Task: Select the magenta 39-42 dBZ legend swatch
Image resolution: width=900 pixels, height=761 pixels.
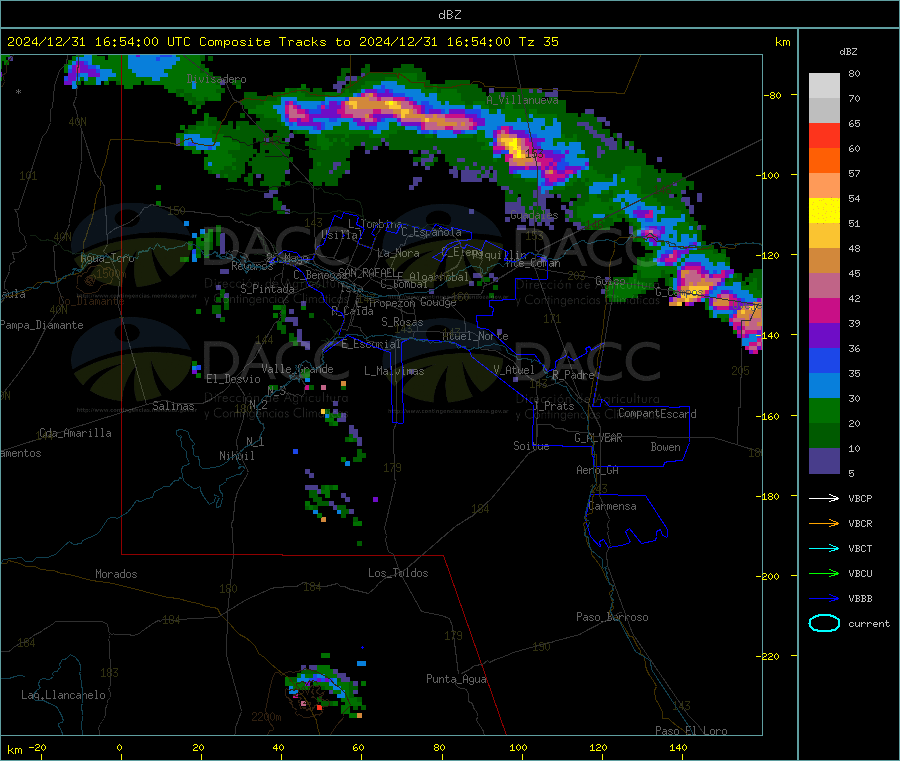Action: coord(824,310)
